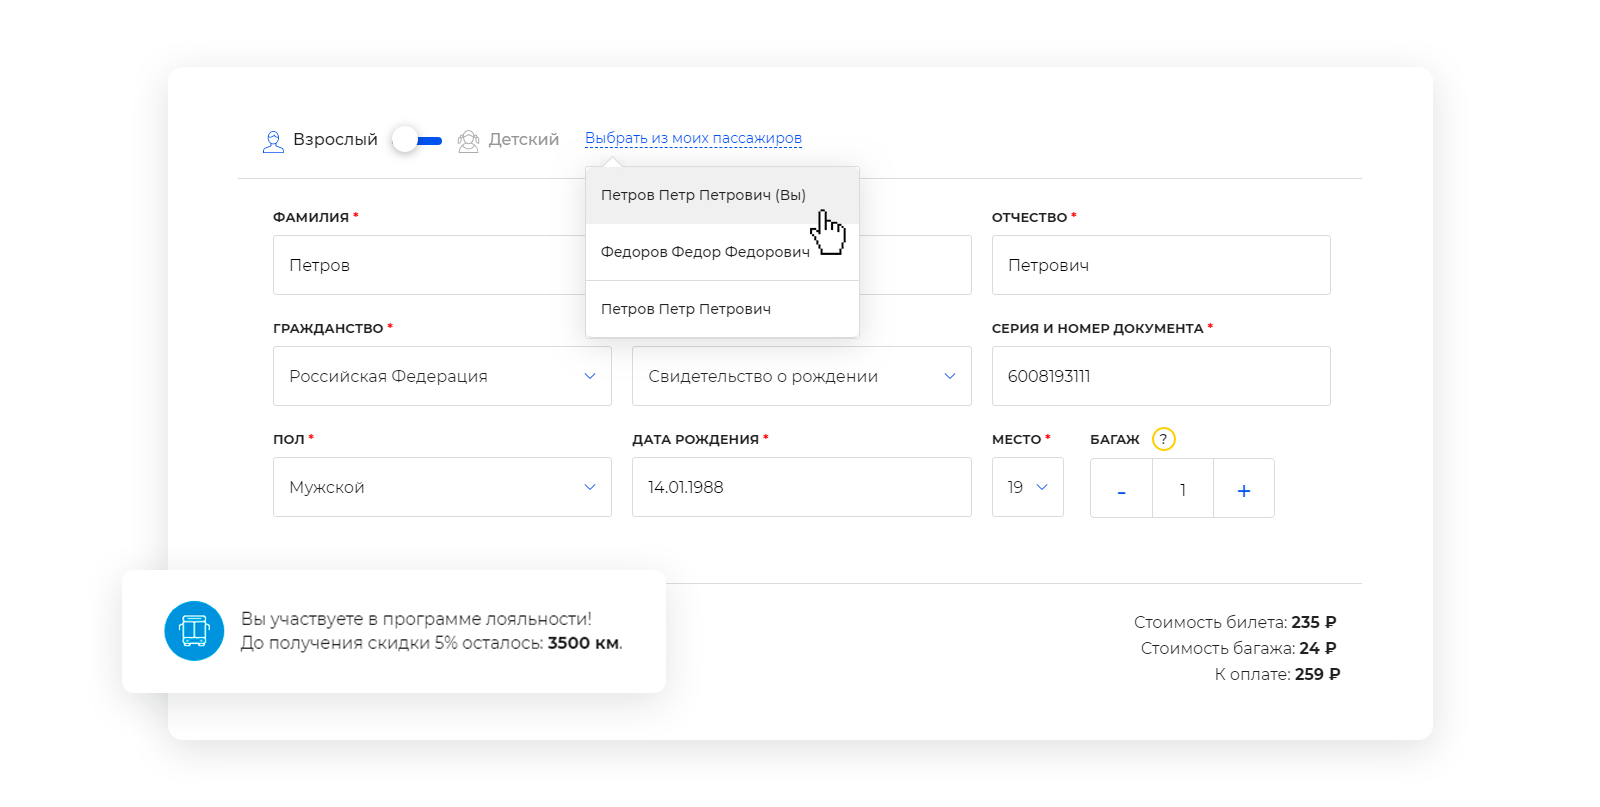Screen dimensions: 1600x807
Task: Click the child passenger icon
Action: click(x=468, y=141)
